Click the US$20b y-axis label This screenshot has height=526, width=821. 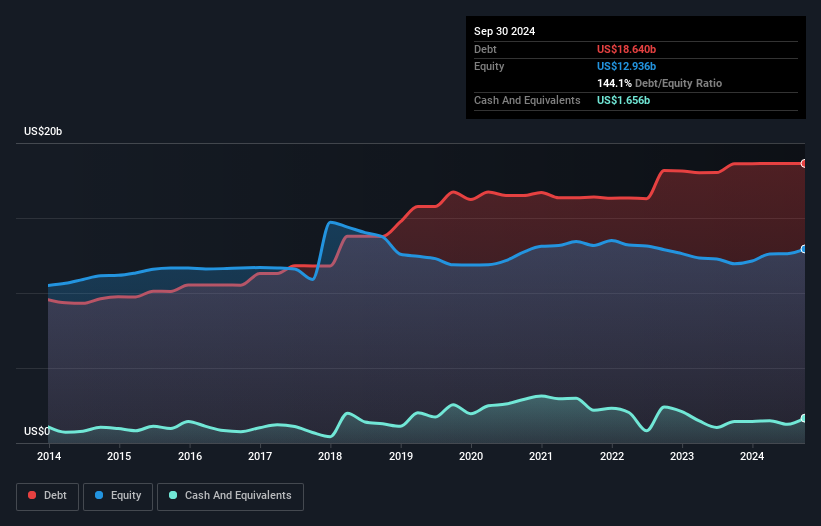pos(43,131)
